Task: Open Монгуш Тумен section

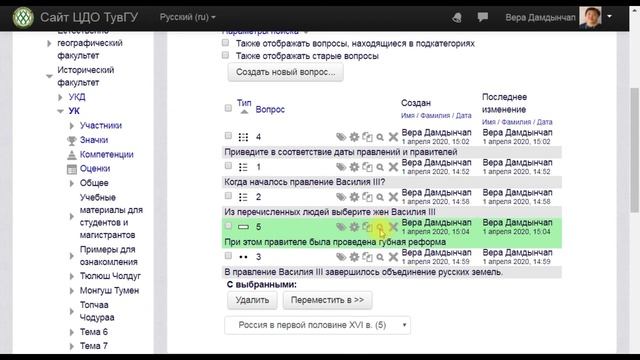Action: pos(109,290)
